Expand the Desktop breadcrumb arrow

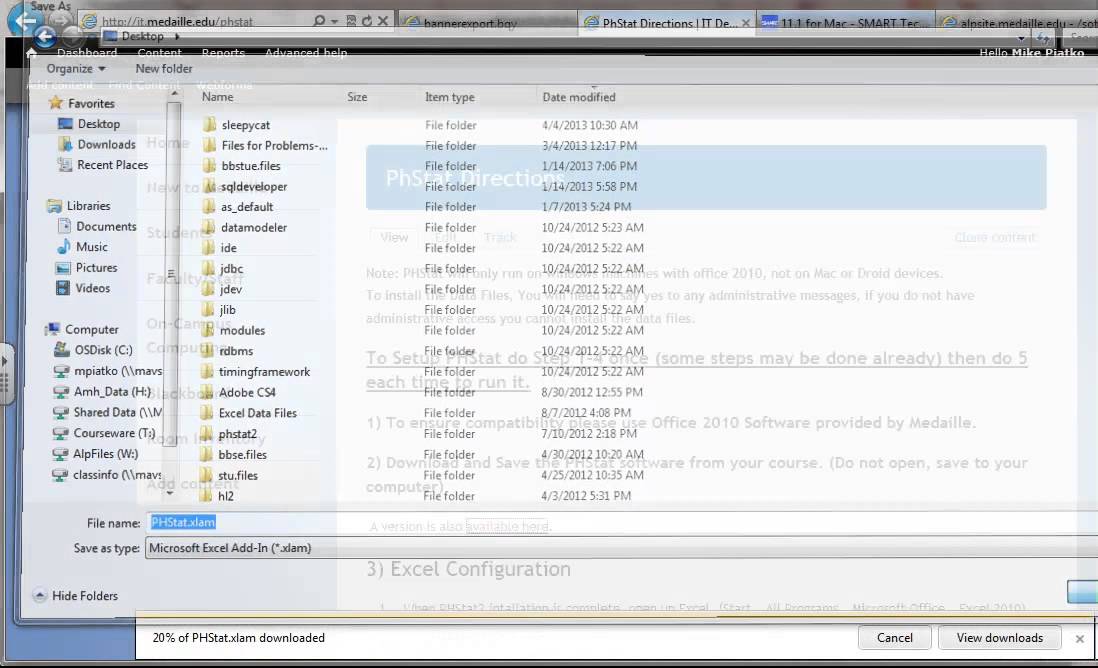[x=177, y=36]
